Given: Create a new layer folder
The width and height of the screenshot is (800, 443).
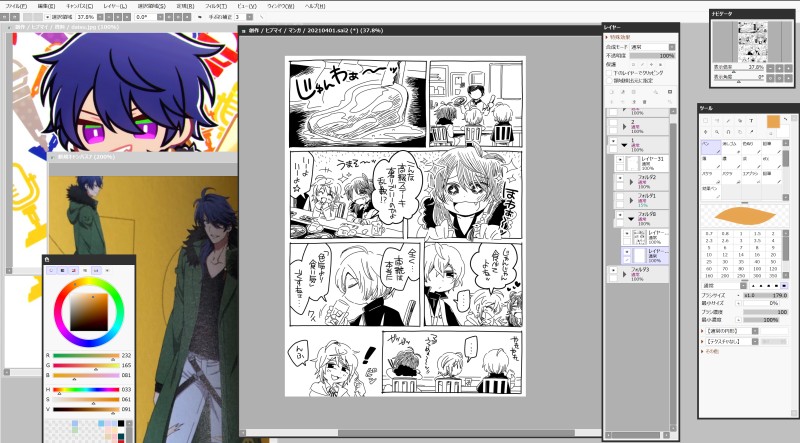Looking at the screenshot, I should coord(634,92).
